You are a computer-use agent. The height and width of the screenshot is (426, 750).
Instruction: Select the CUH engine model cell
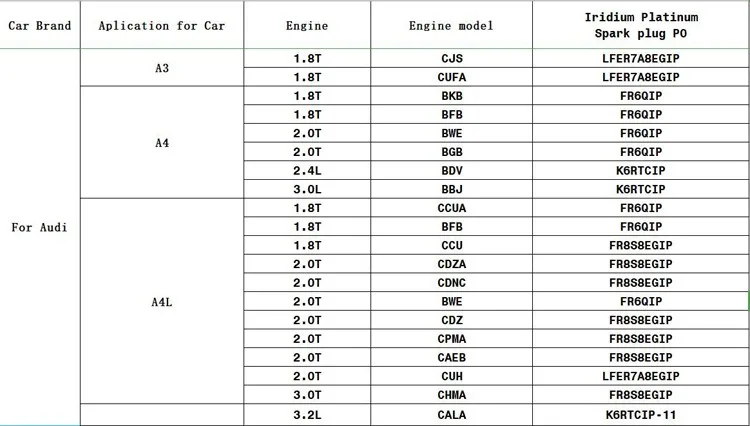[451, 376]
